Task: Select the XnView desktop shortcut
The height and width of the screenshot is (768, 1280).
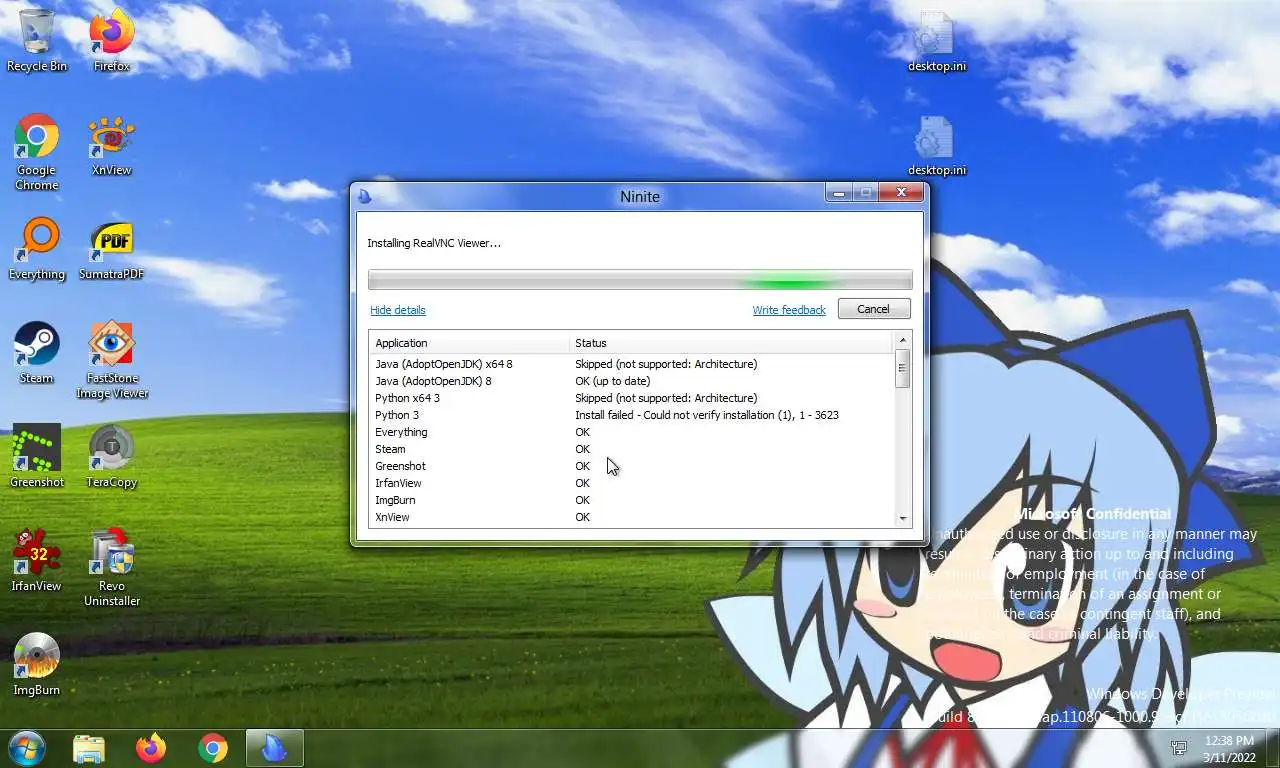Action: point(112,145)
